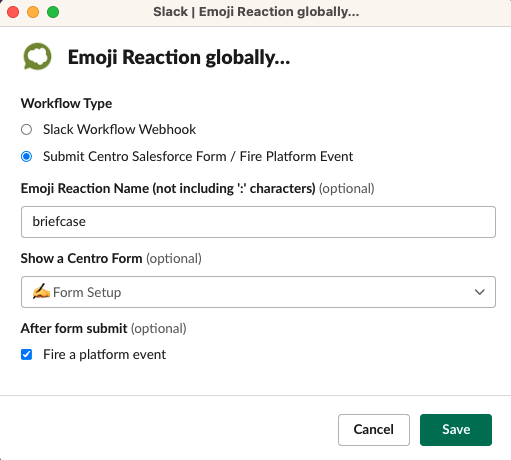Click the Cancel button
The height and width of the screenshot is (460, 511).
(x=374, y=430)
